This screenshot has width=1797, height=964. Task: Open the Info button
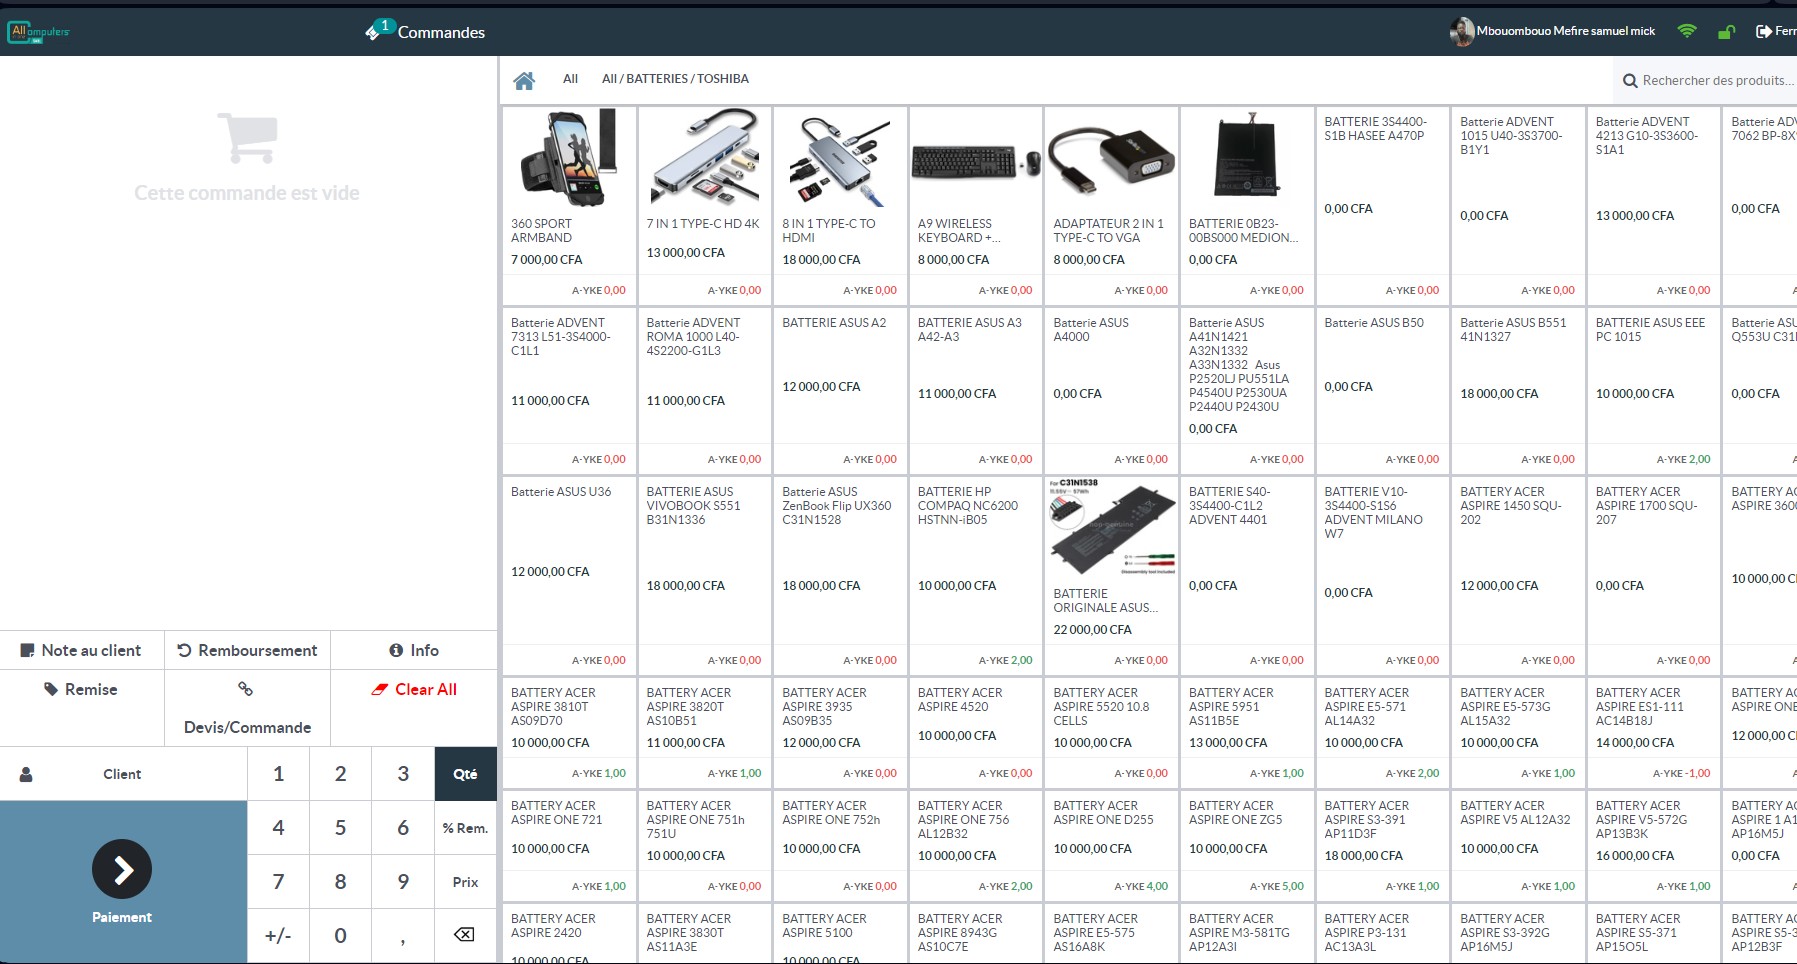point(414,650)
